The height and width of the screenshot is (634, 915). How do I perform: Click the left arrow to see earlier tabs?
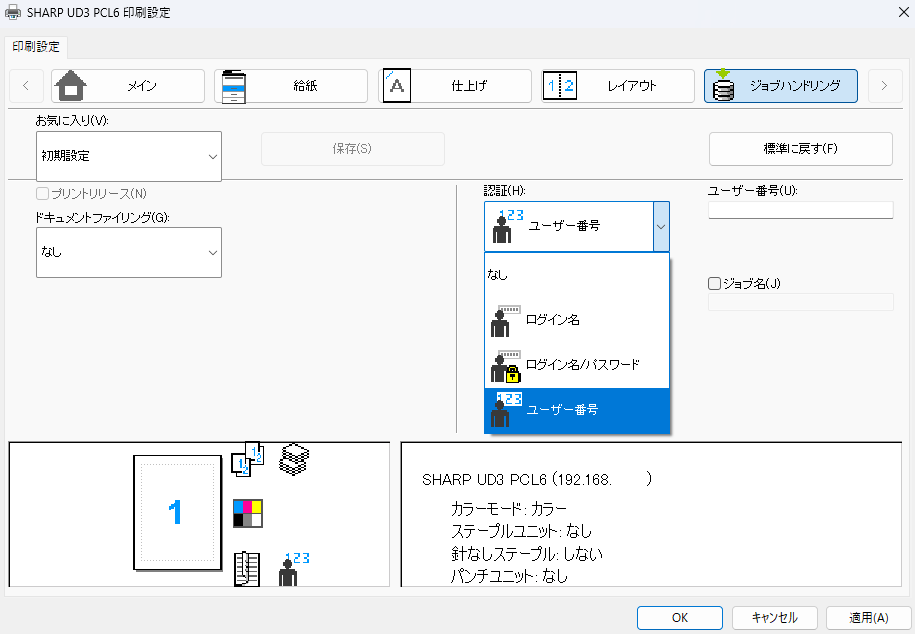[x=26, y=86]
